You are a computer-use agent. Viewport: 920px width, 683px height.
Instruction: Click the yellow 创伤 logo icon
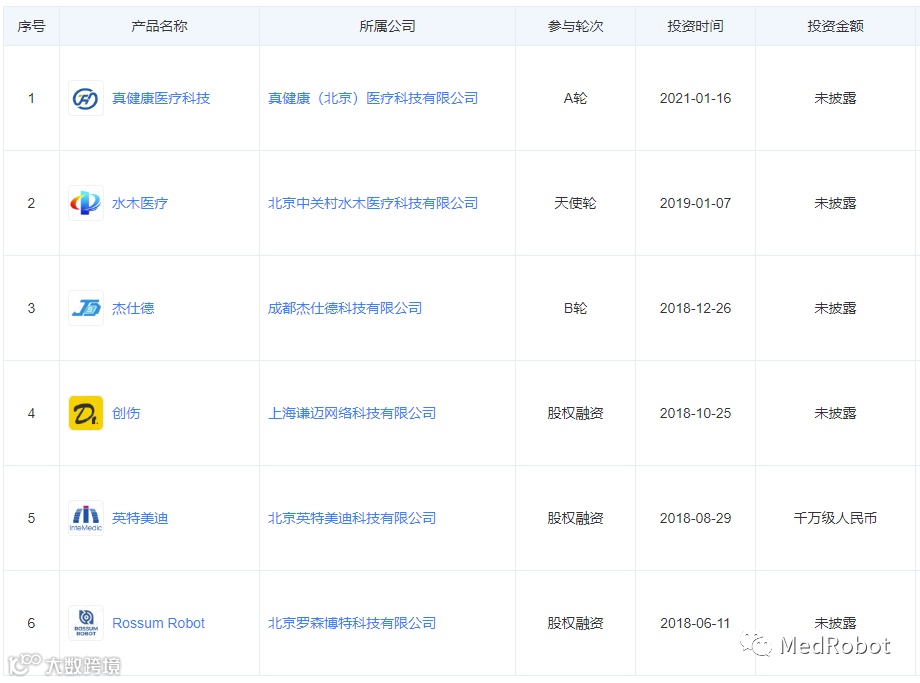86,413
